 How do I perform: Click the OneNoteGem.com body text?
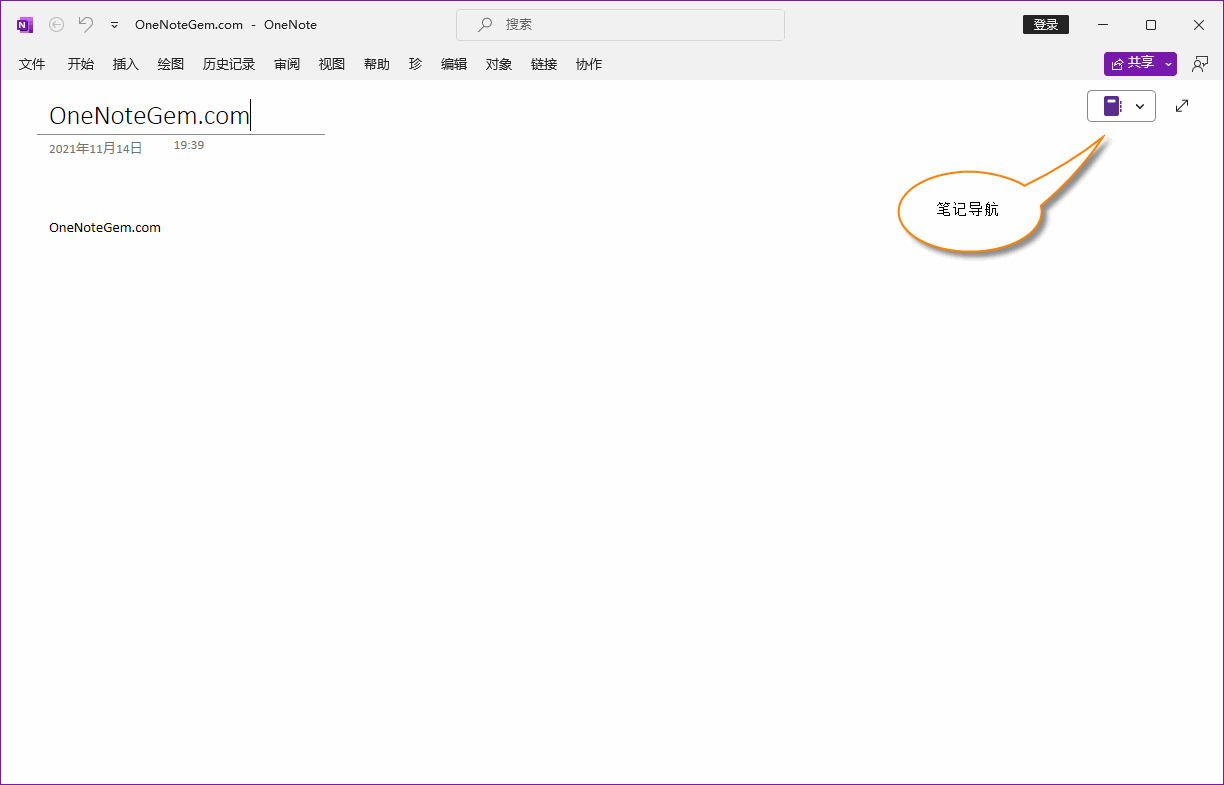(x=105, y=227)
